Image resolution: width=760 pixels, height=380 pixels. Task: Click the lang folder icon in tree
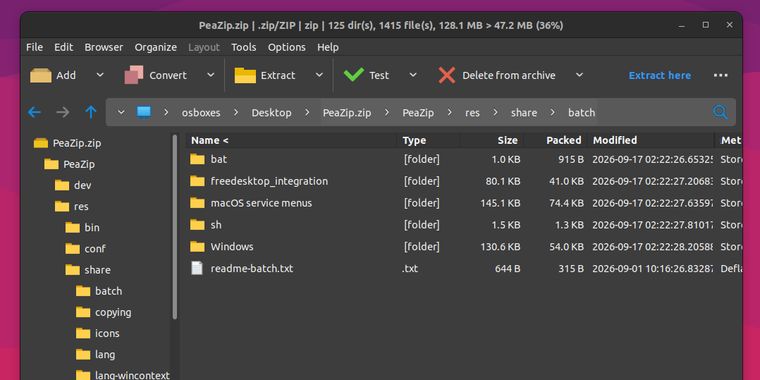(x=83, y=354)
